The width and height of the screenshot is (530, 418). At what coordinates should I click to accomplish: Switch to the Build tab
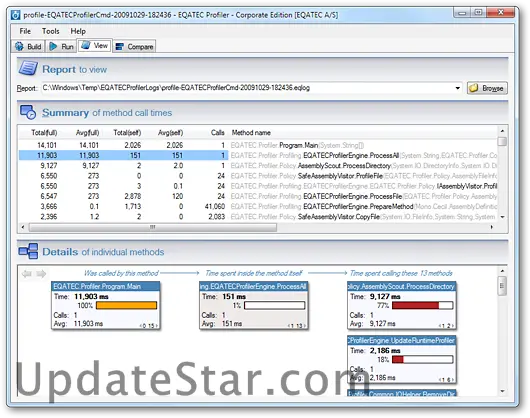28,46
